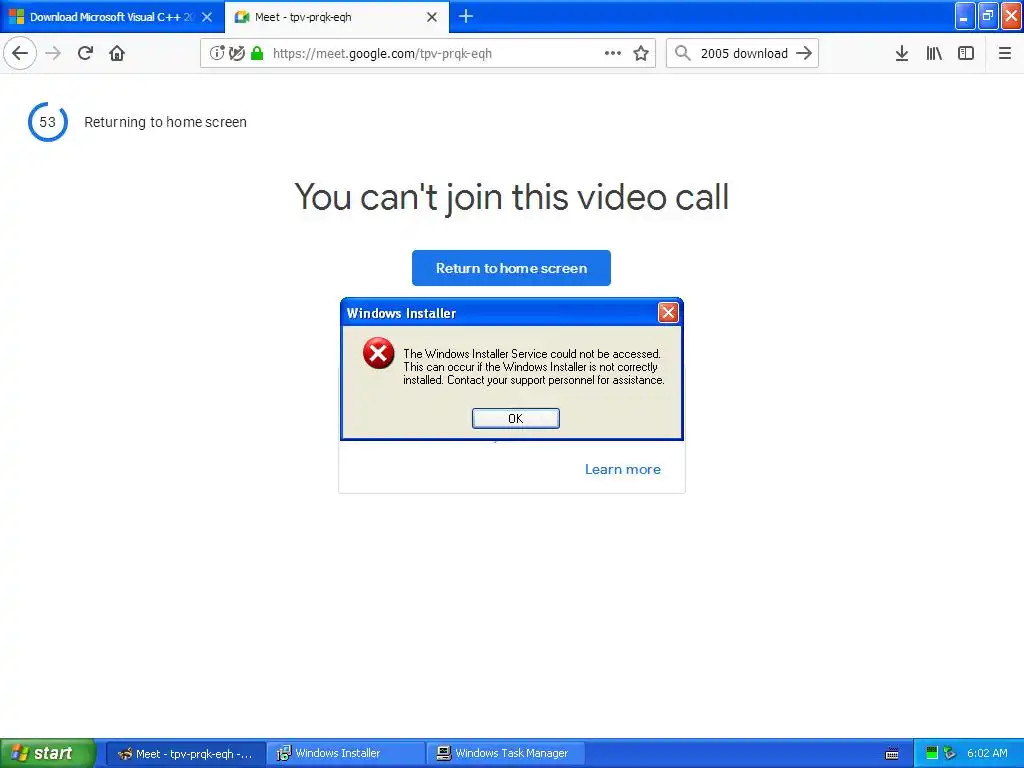
Task: Click the meet.google.com address bar
Action: [428, 53]
